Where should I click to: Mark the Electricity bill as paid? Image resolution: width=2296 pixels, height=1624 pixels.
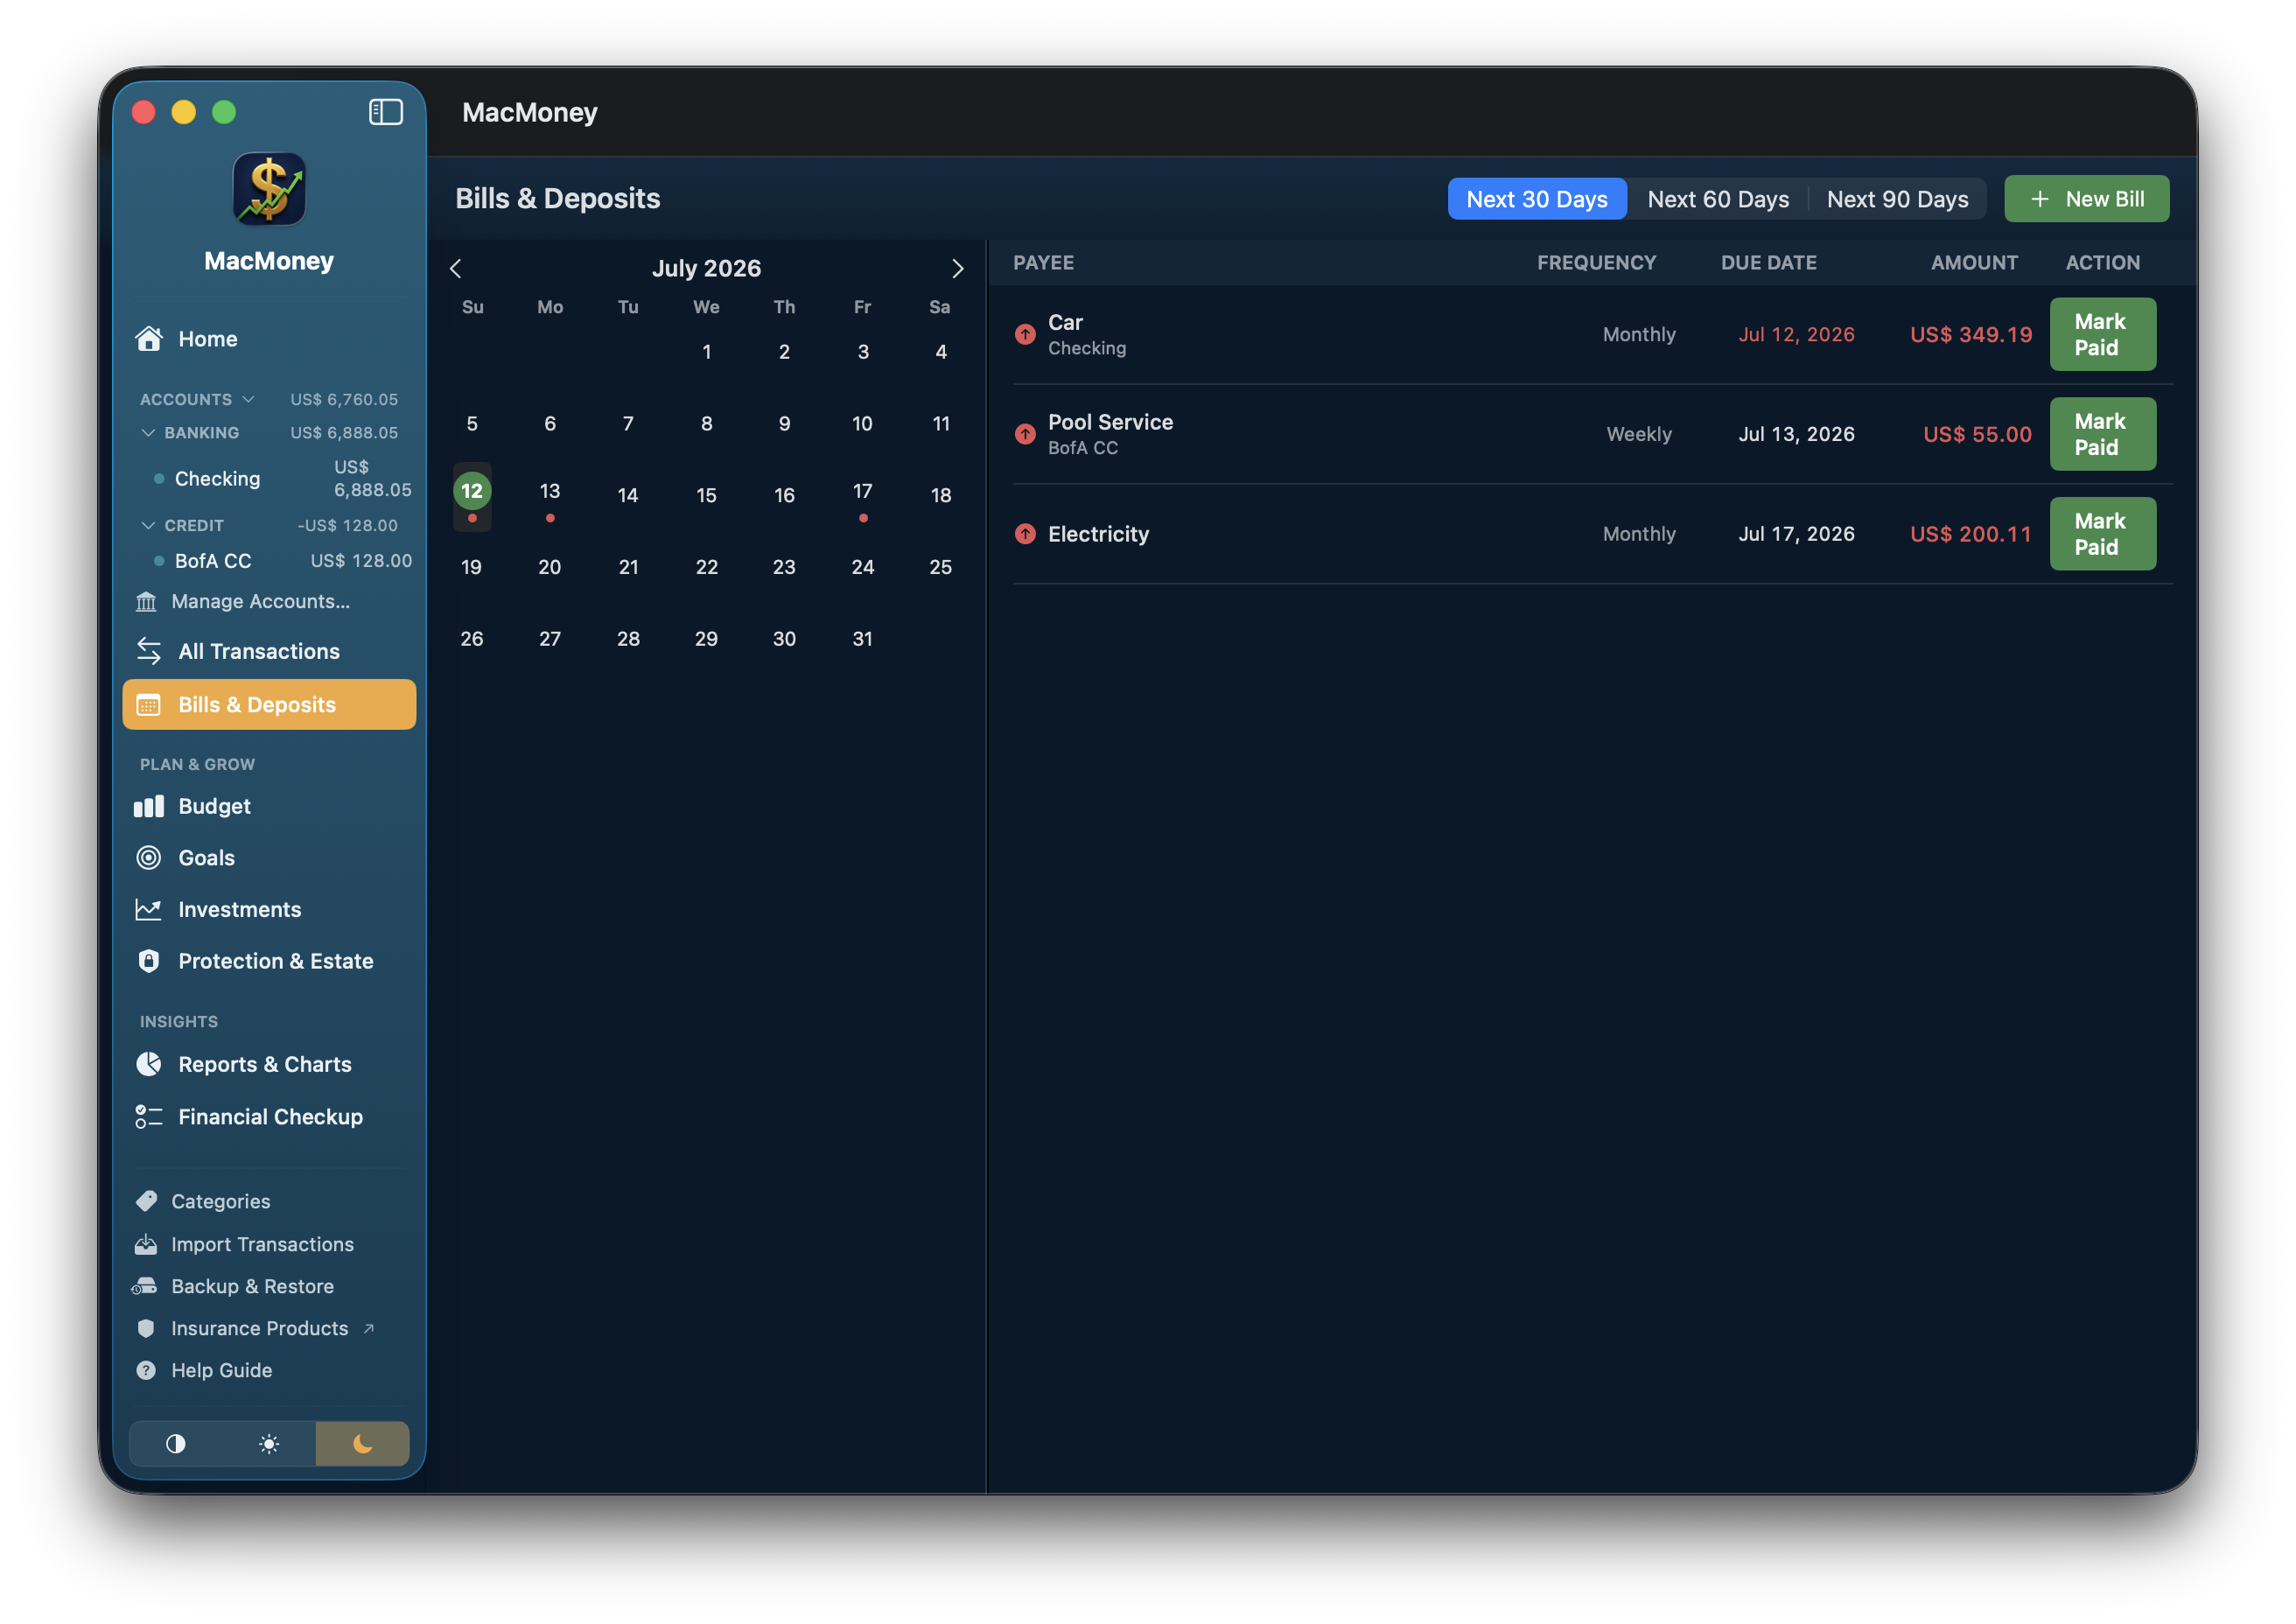coord(2102,534)
